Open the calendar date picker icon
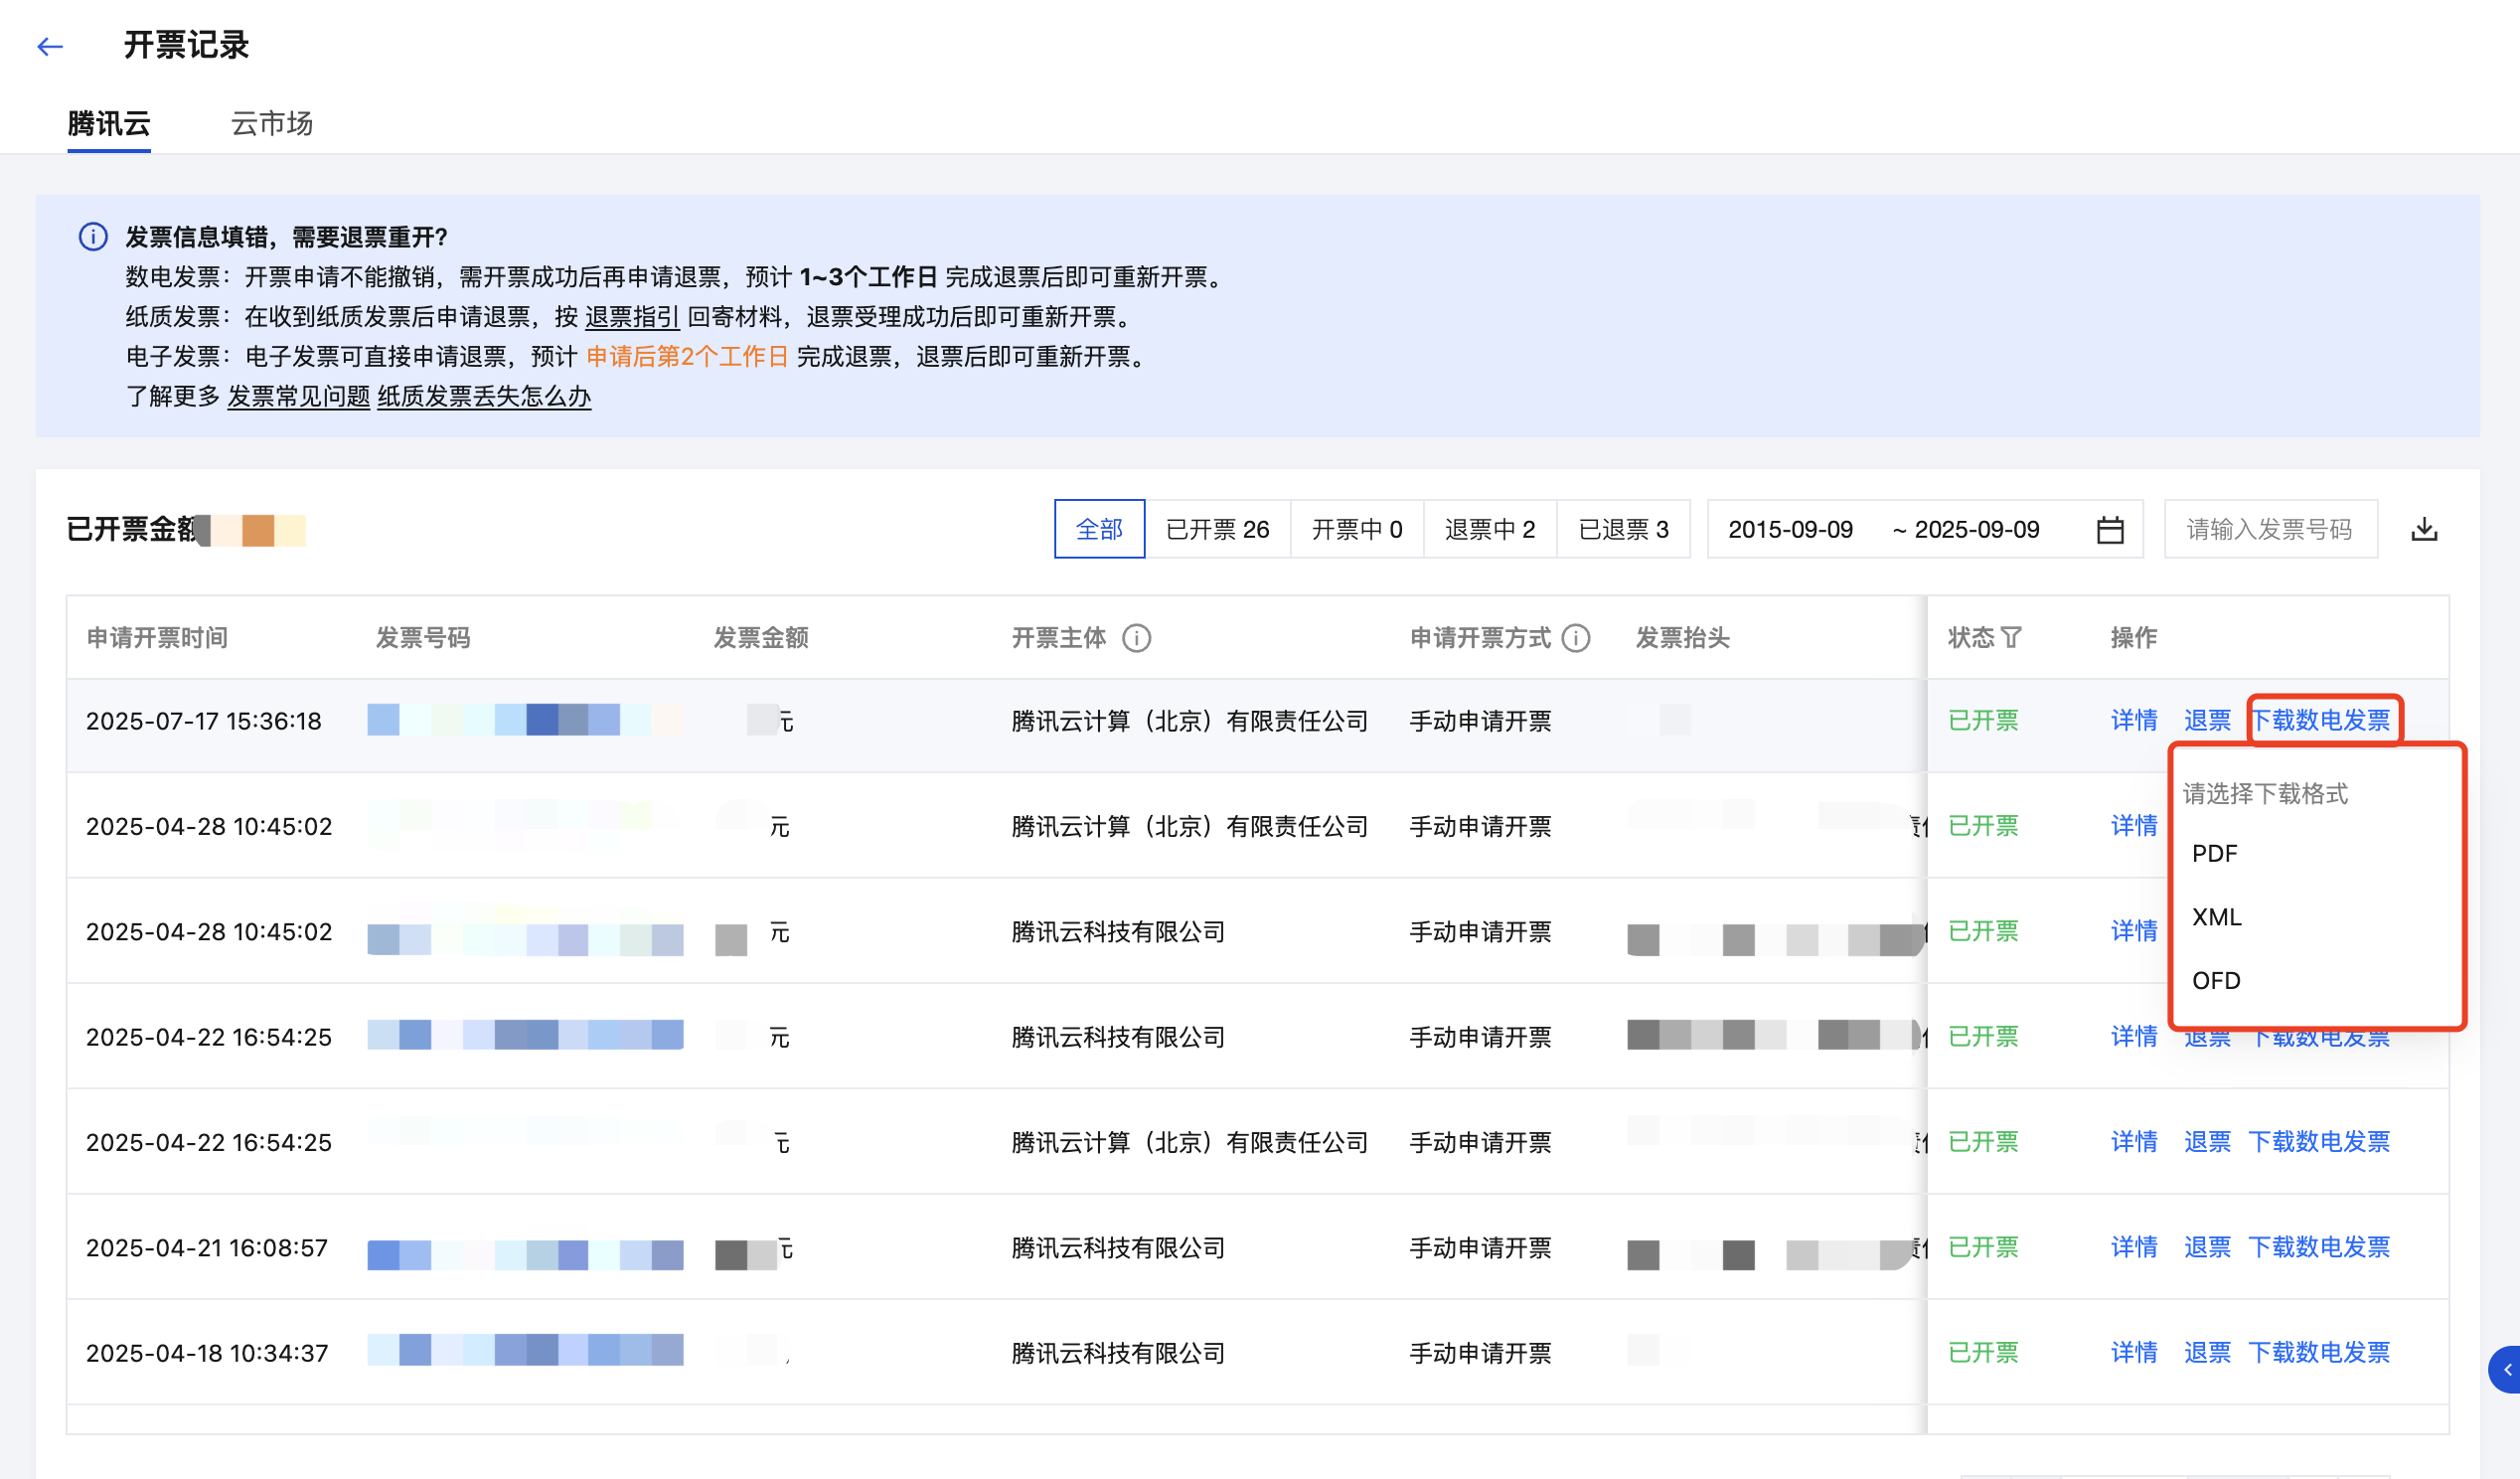 click(2109, 529)
